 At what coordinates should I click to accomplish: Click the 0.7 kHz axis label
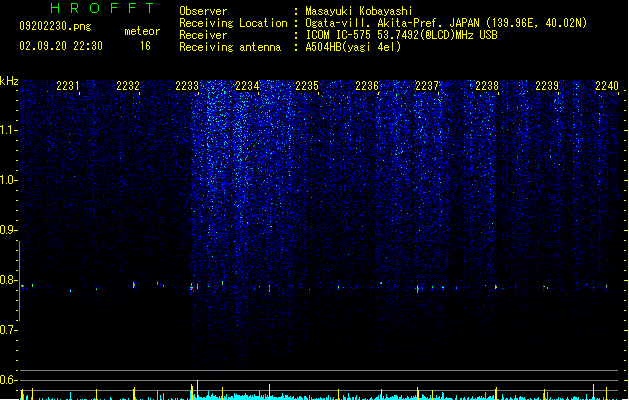point(8,330)
